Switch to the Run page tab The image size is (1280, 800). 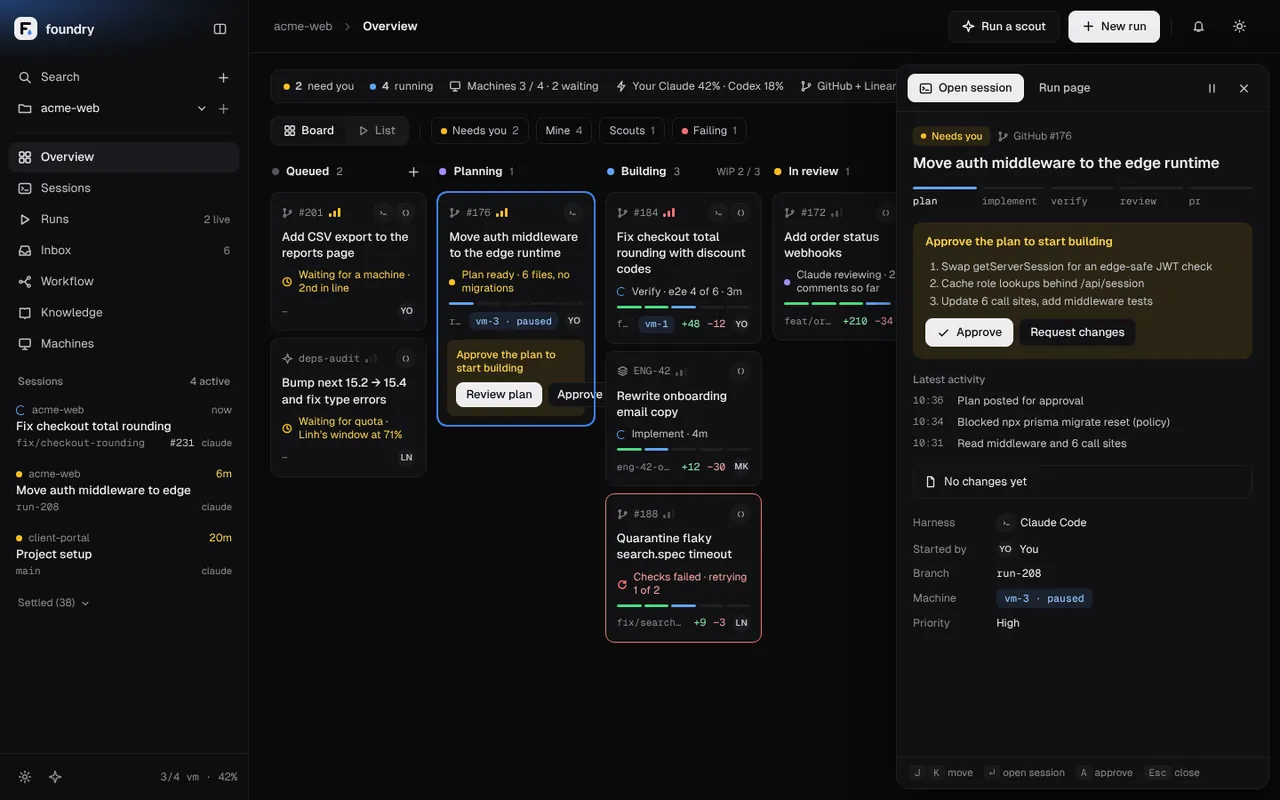click(x=1064, y=88)
